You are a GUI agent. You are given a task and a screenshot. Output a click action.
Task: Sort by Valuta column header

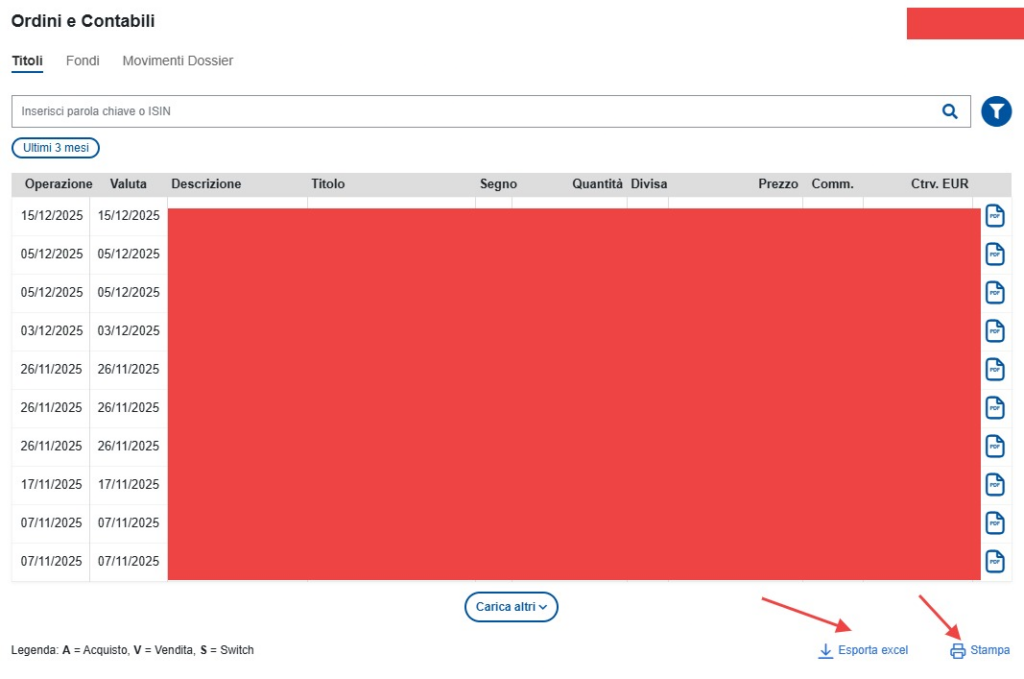coord(128,184)
